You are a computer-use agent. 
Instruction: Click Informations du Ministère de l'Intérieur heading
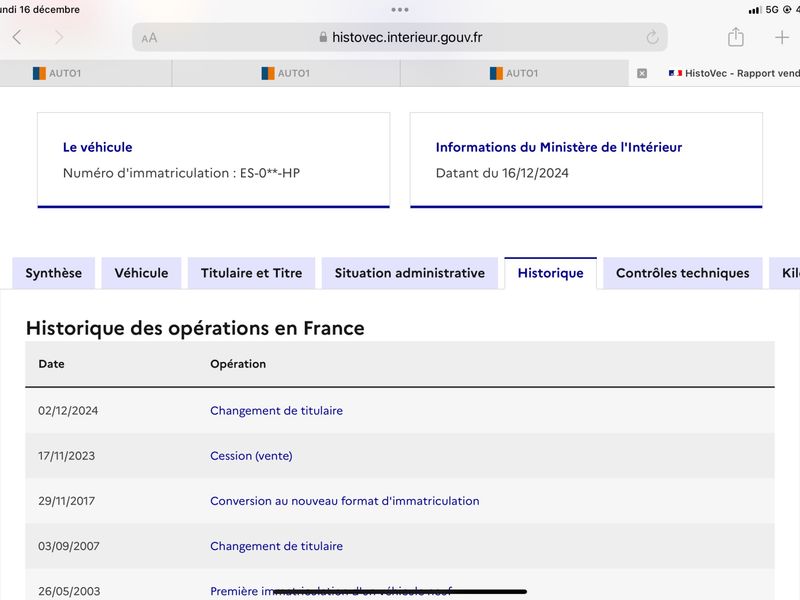pyautogui.click(x=559, y=147)
